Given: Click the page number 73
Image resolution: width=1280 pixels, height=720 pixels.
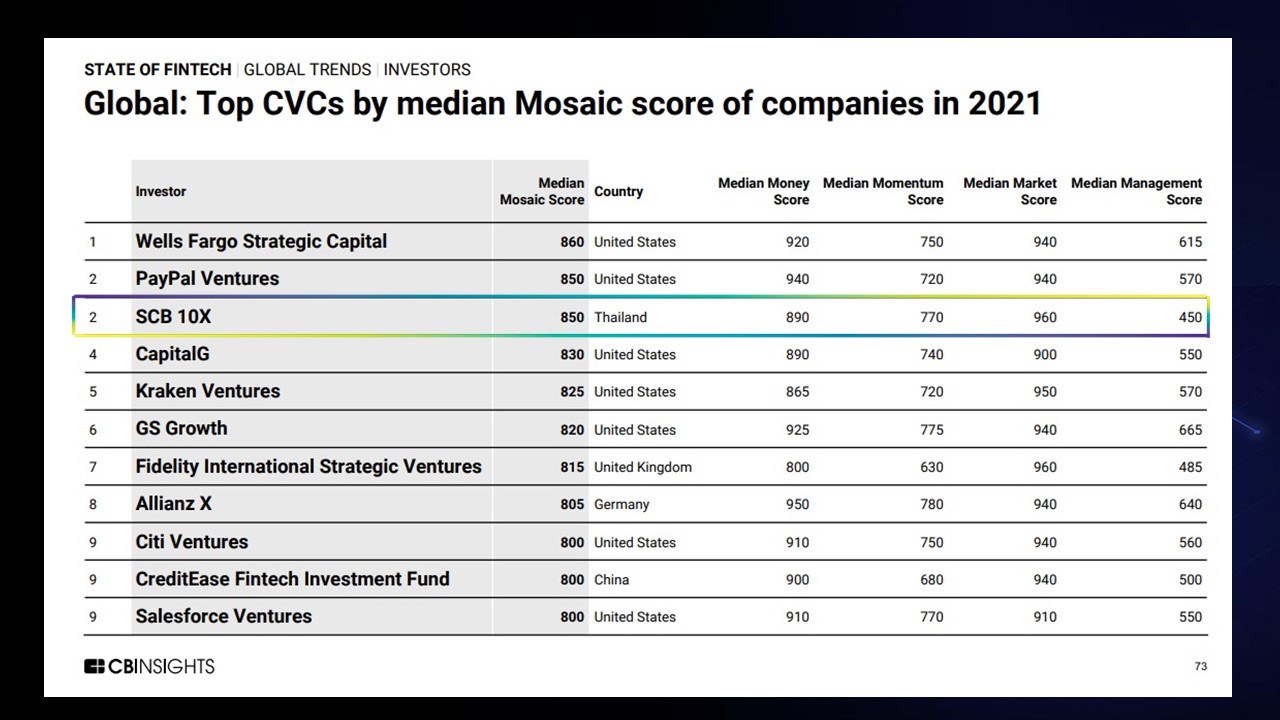Looking at the screenshot, I should [x=1201, y=666].
